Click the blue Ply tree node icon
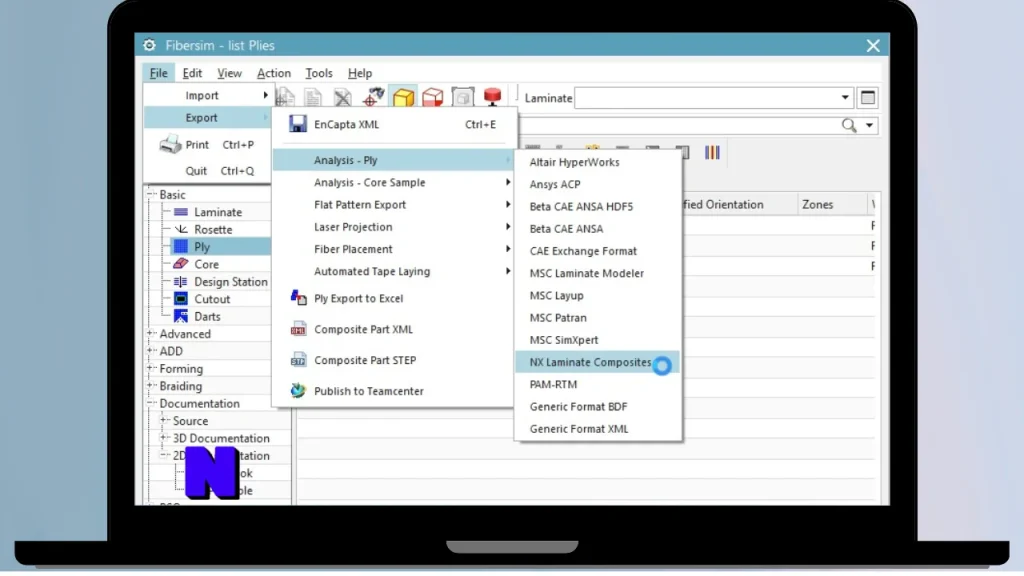The width and height of the screenshot is (1024, 576). coord(181,247)
